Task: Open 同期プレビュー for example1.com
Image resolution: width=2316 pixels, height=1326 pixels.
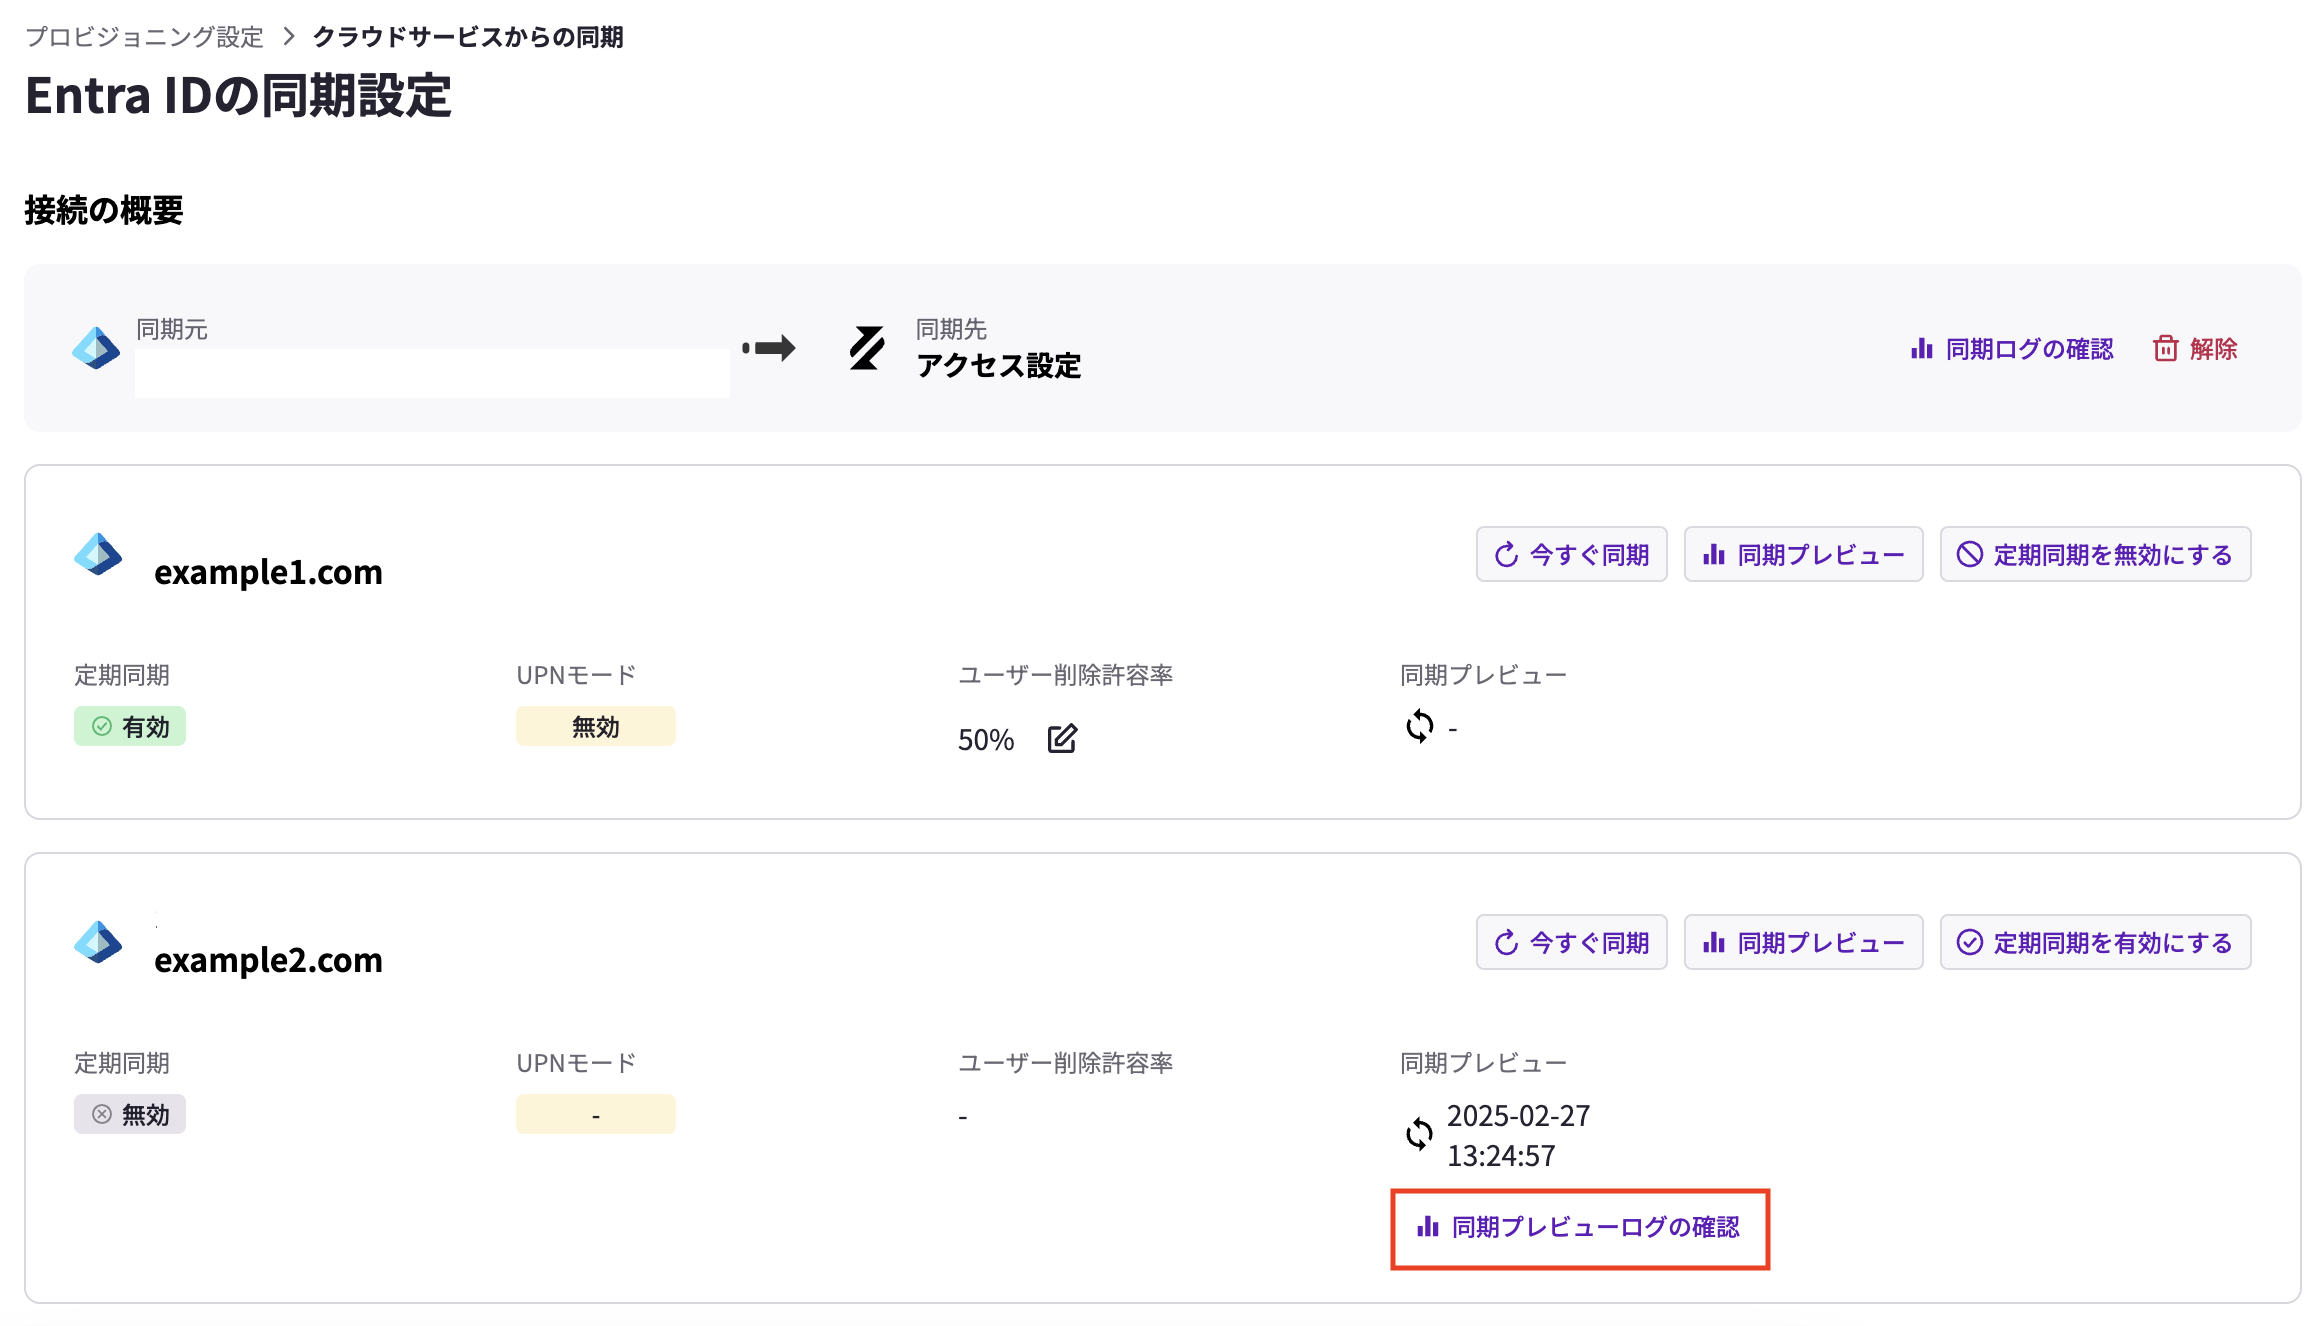Action: click(x=1803, y=554)
